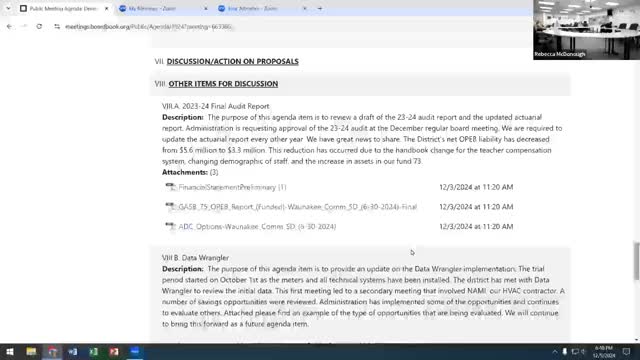Collapse OTHER ITEMS FOR DISCUSSION section

coord(223,84)
